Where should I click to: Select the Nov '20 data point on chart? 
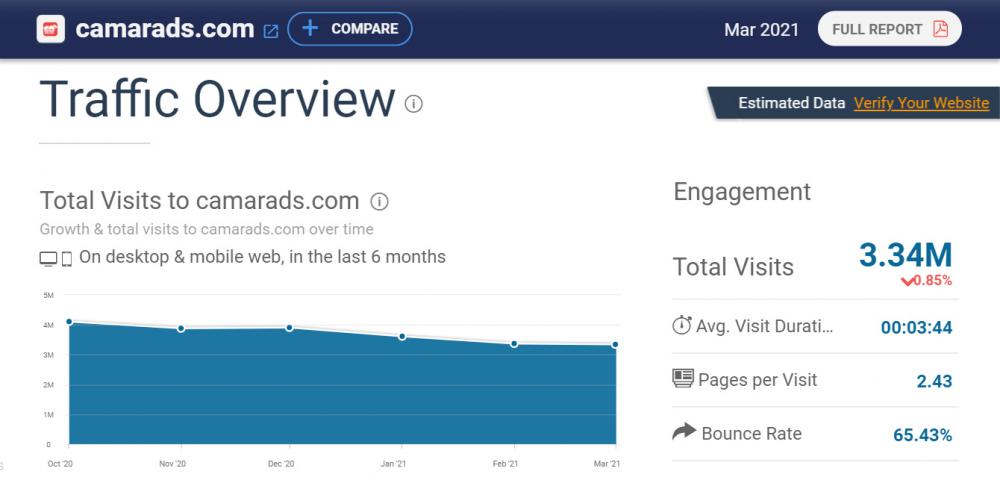tap(181, 328)
